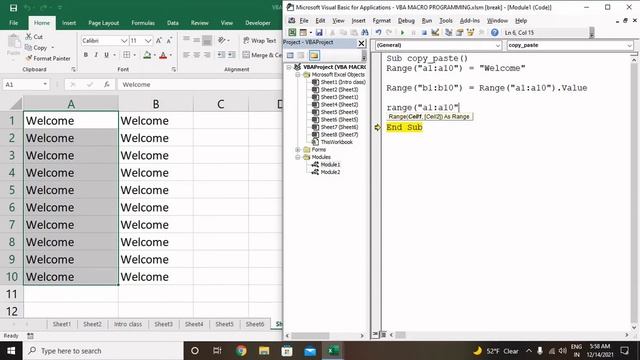Image resolution: width=640 pixels, height=360 pixels.
Task: Open the copy_paste procedure dropdown
Action: 630,45
